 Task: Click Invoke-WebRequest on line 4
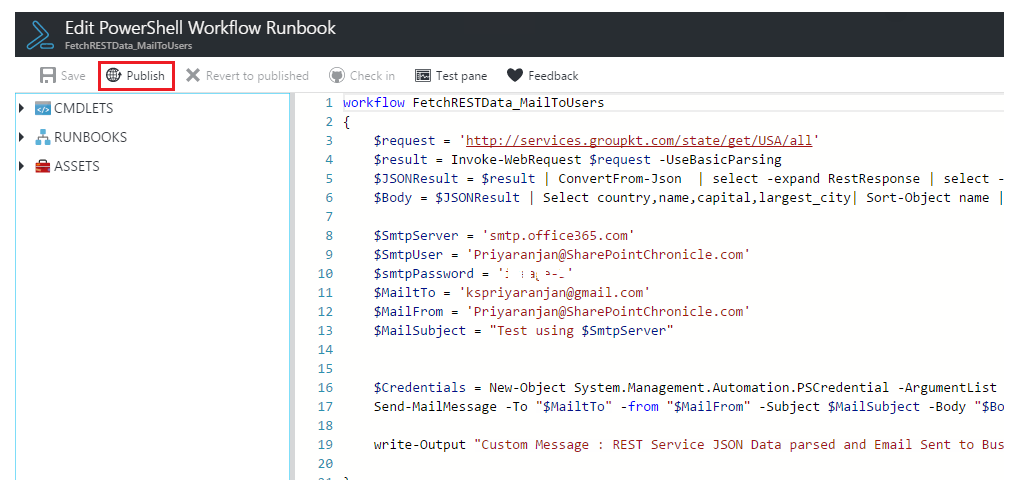point(516,160)
